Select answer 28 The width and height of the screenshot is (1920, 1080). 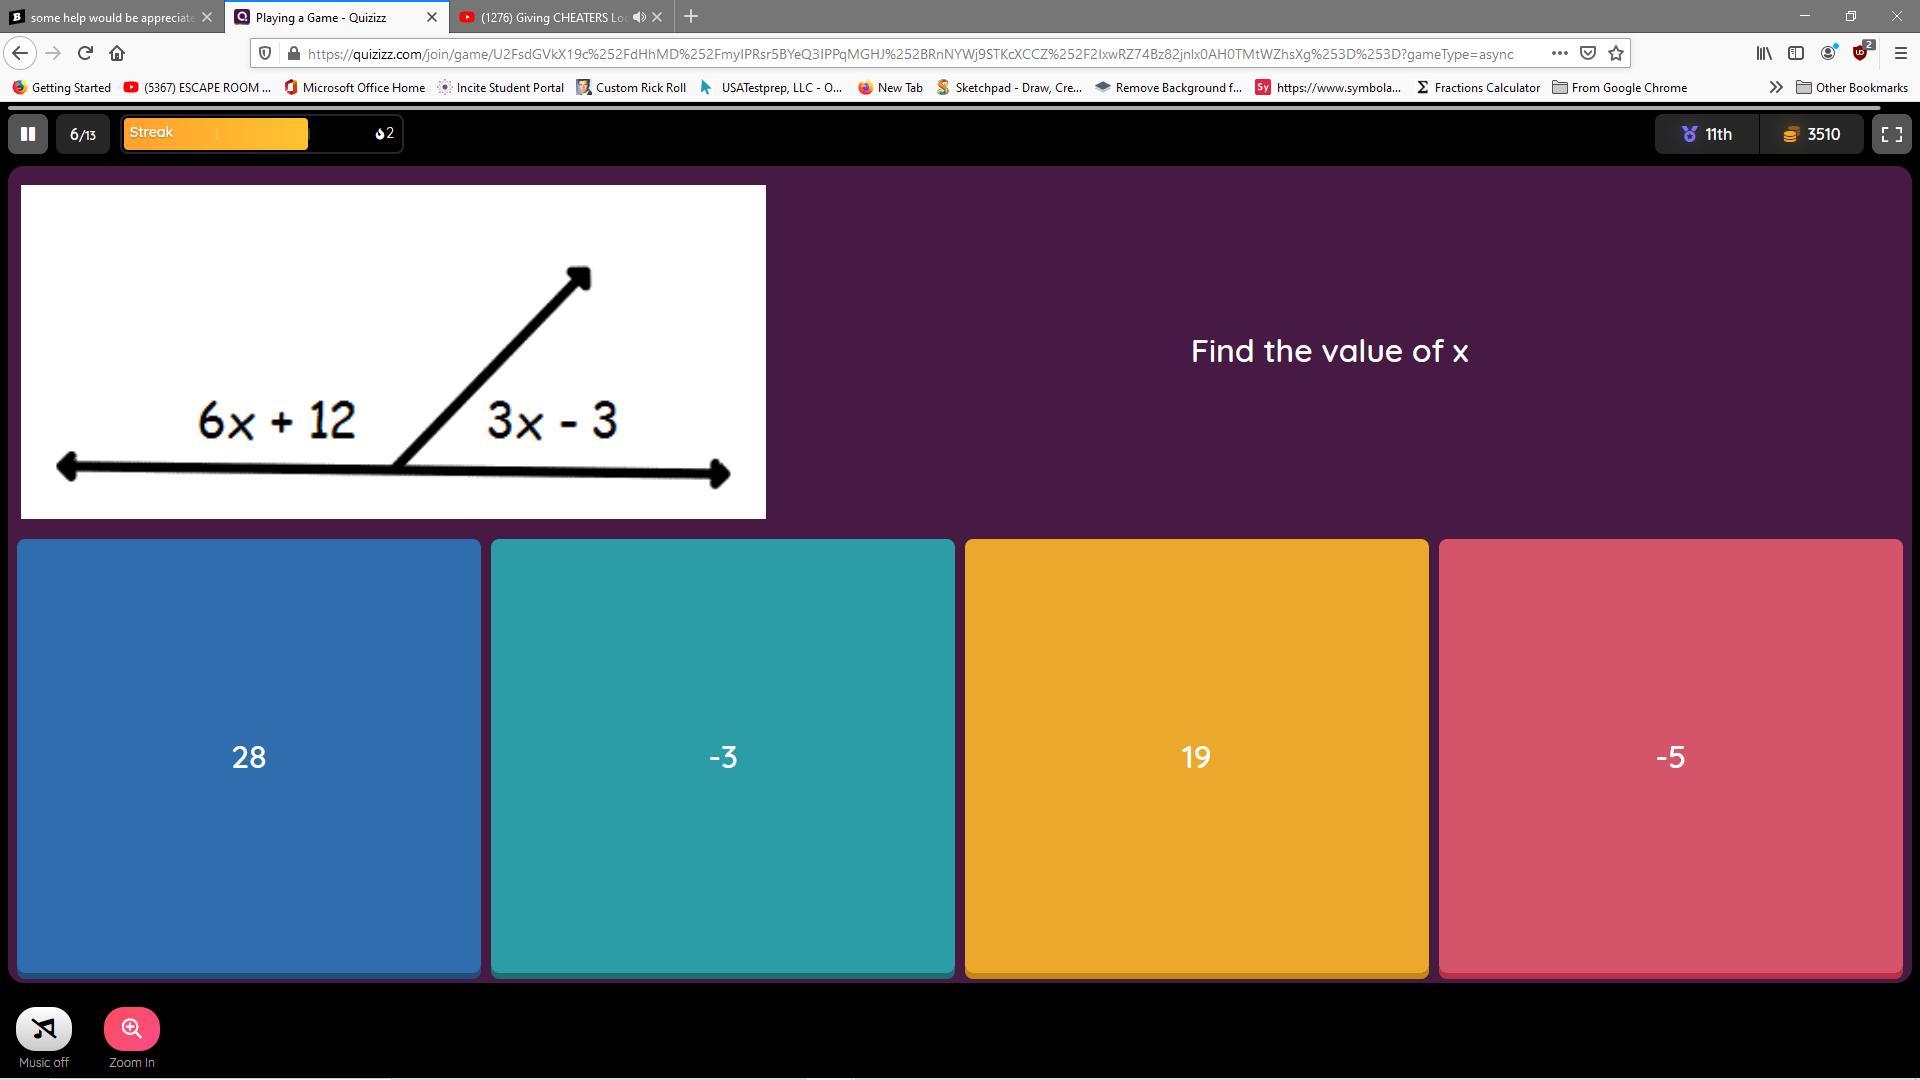click(249, 757)
